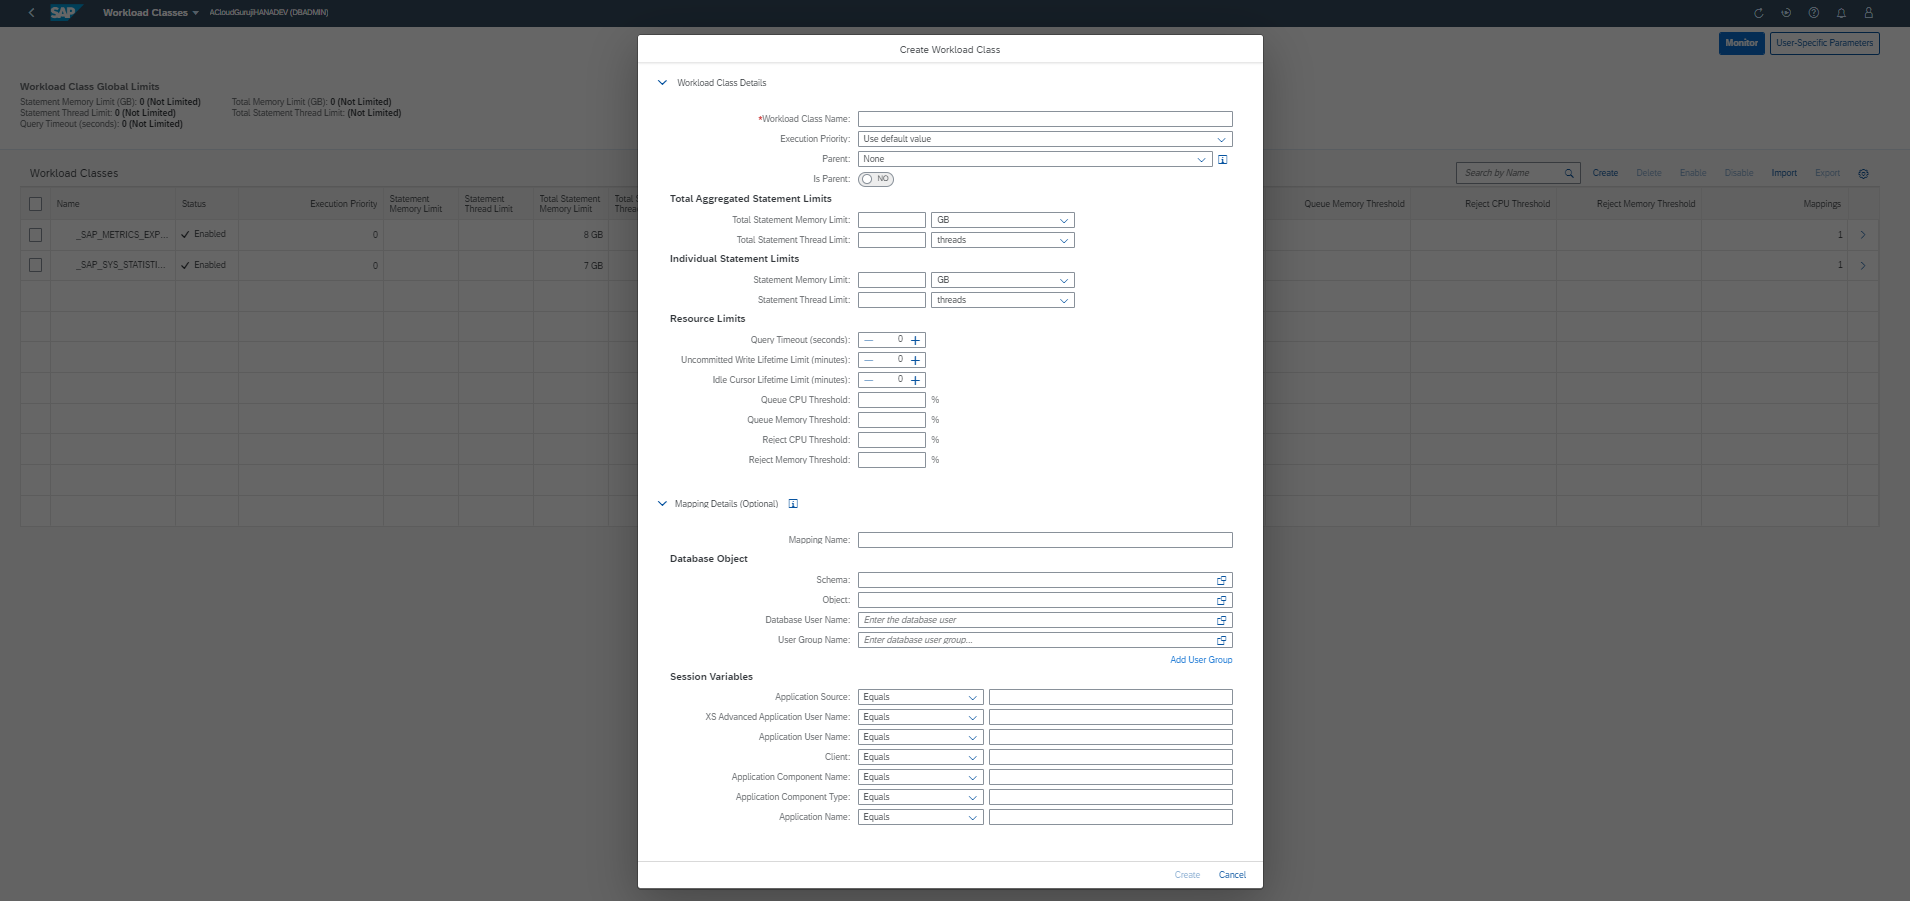1910x901 pixels.
Task: Toggle the Is Parent switch
Action: tap(876, 179)
